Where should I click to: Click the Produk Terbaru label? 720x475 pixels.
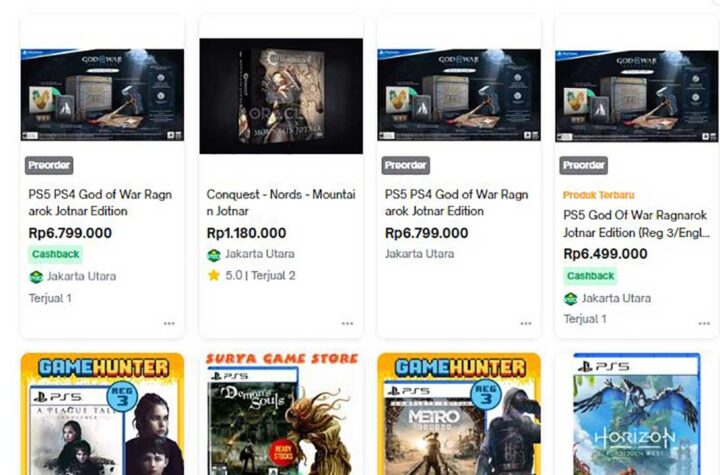click(599, 195)
